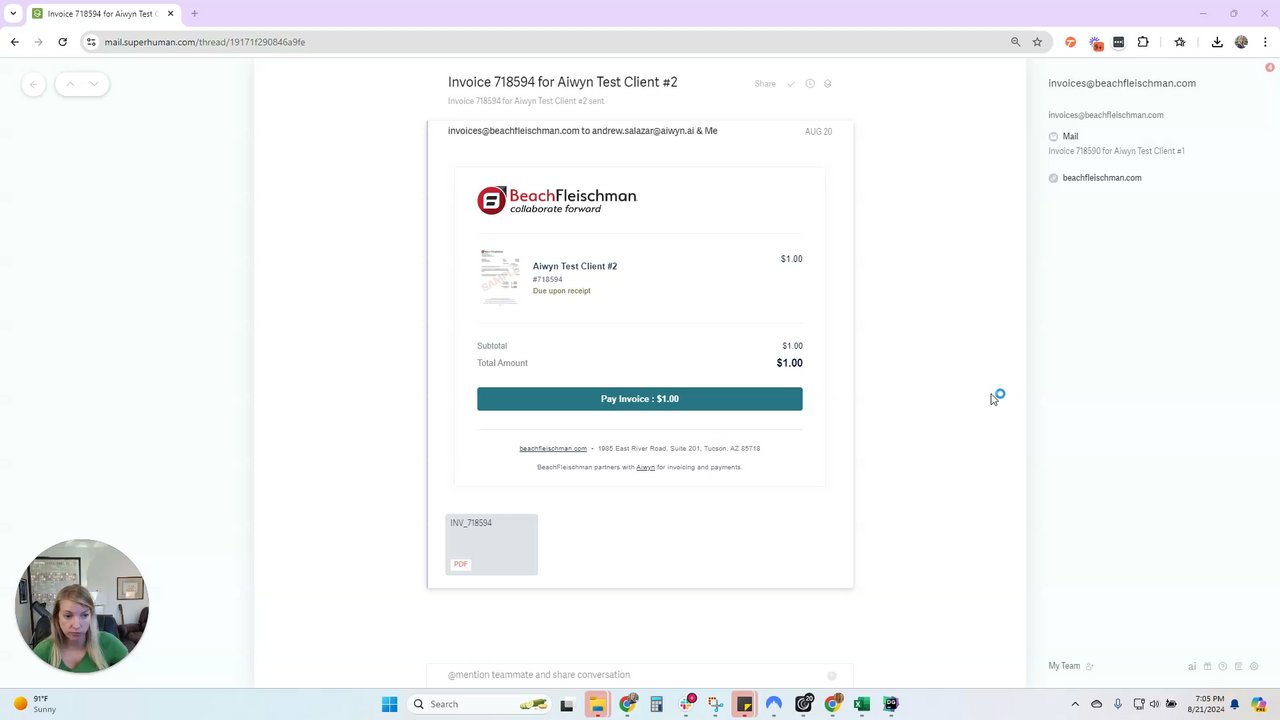Close the Invoice 718594 browser tab
1280x720 pixels.
(x=171, y=14)
